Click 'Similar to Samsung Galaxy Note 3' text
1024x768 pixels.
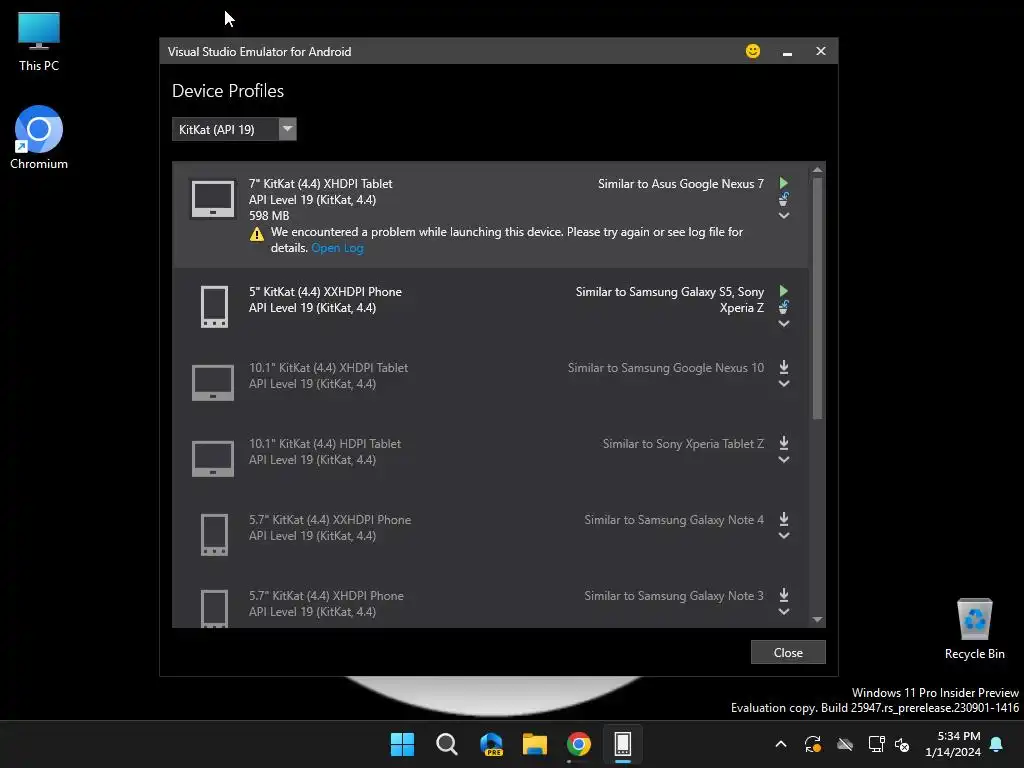[674, 596]
